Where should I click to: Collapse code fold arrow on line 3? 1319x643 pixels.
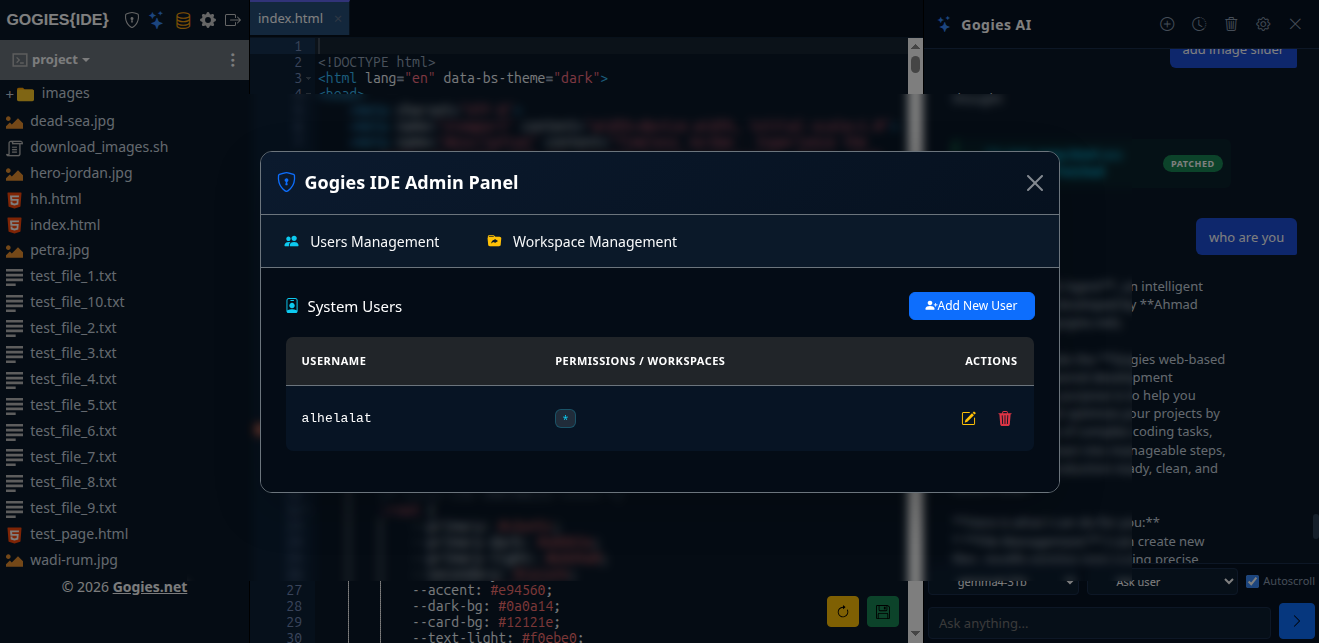tap(311, 78)
